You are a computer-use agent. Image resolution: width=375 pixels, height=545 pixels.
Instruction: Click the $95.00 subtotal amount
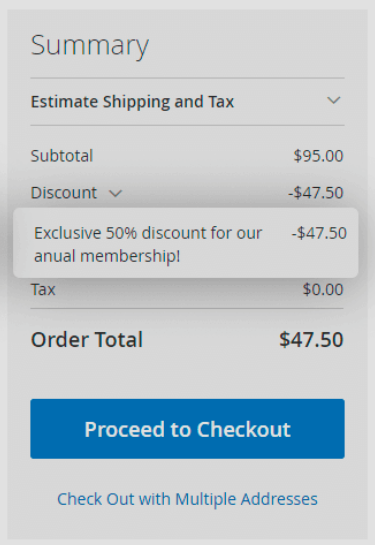[318, 156]
